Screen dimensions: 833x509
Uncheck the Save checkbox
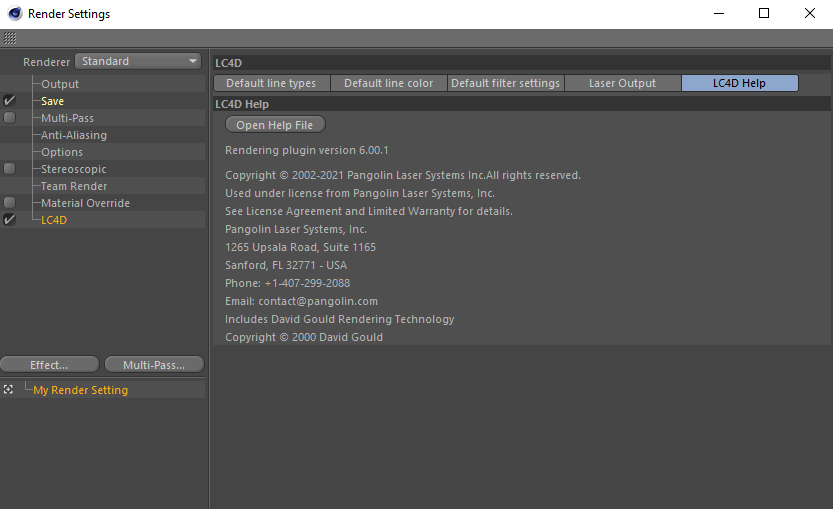point(10,101)
